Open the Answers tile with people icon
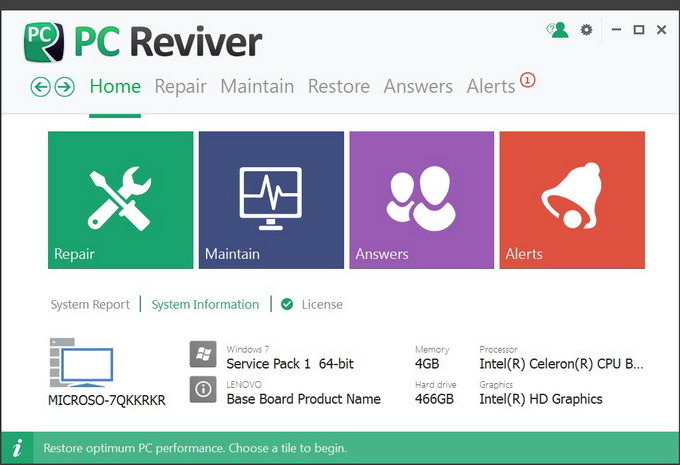The height and width of the screenshot is (465, 680). point(422,200)
